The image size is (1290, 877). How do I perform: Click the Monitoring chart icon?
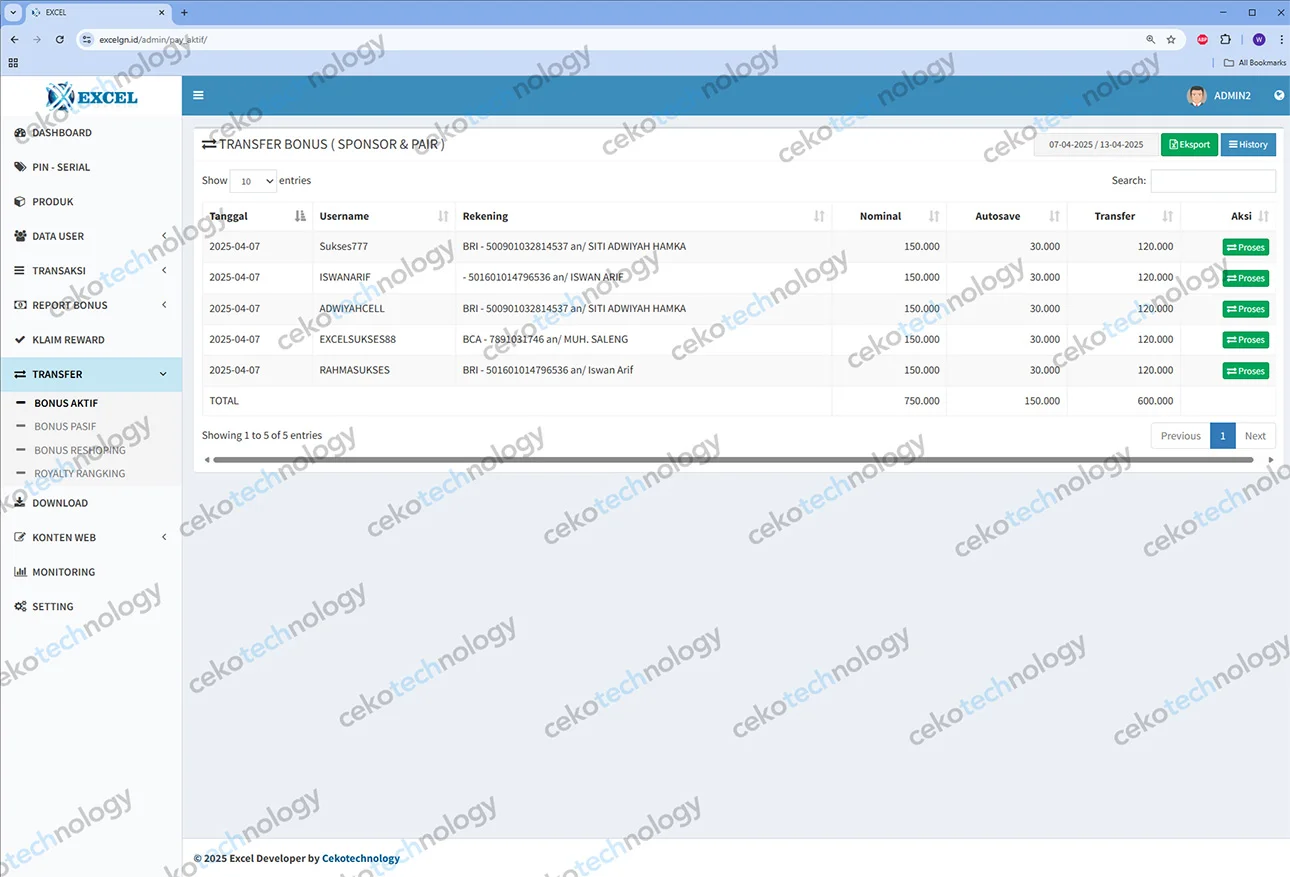click(21, 572)
